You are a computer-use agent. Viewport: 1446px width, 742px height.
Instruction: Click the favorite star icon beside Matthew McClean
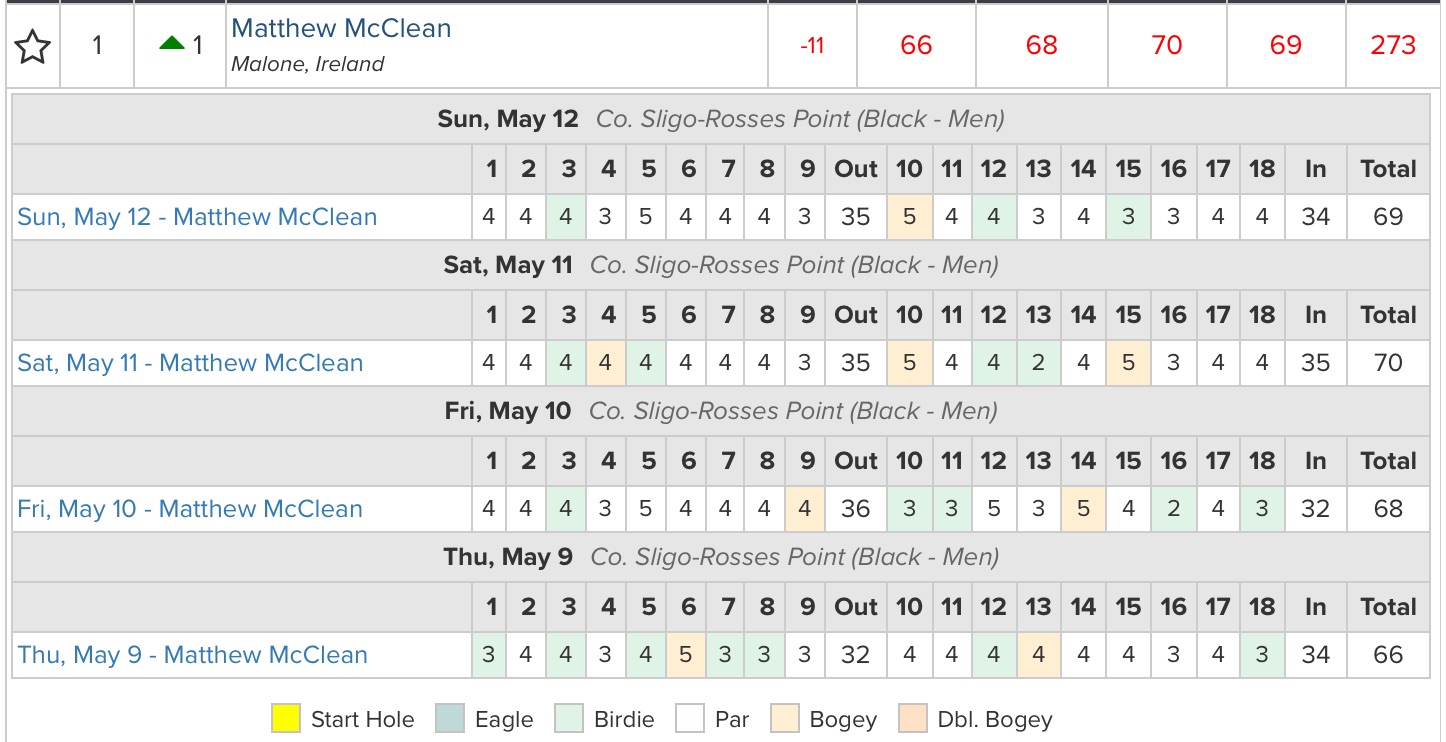pyautogui.click(x=33, y=46)
